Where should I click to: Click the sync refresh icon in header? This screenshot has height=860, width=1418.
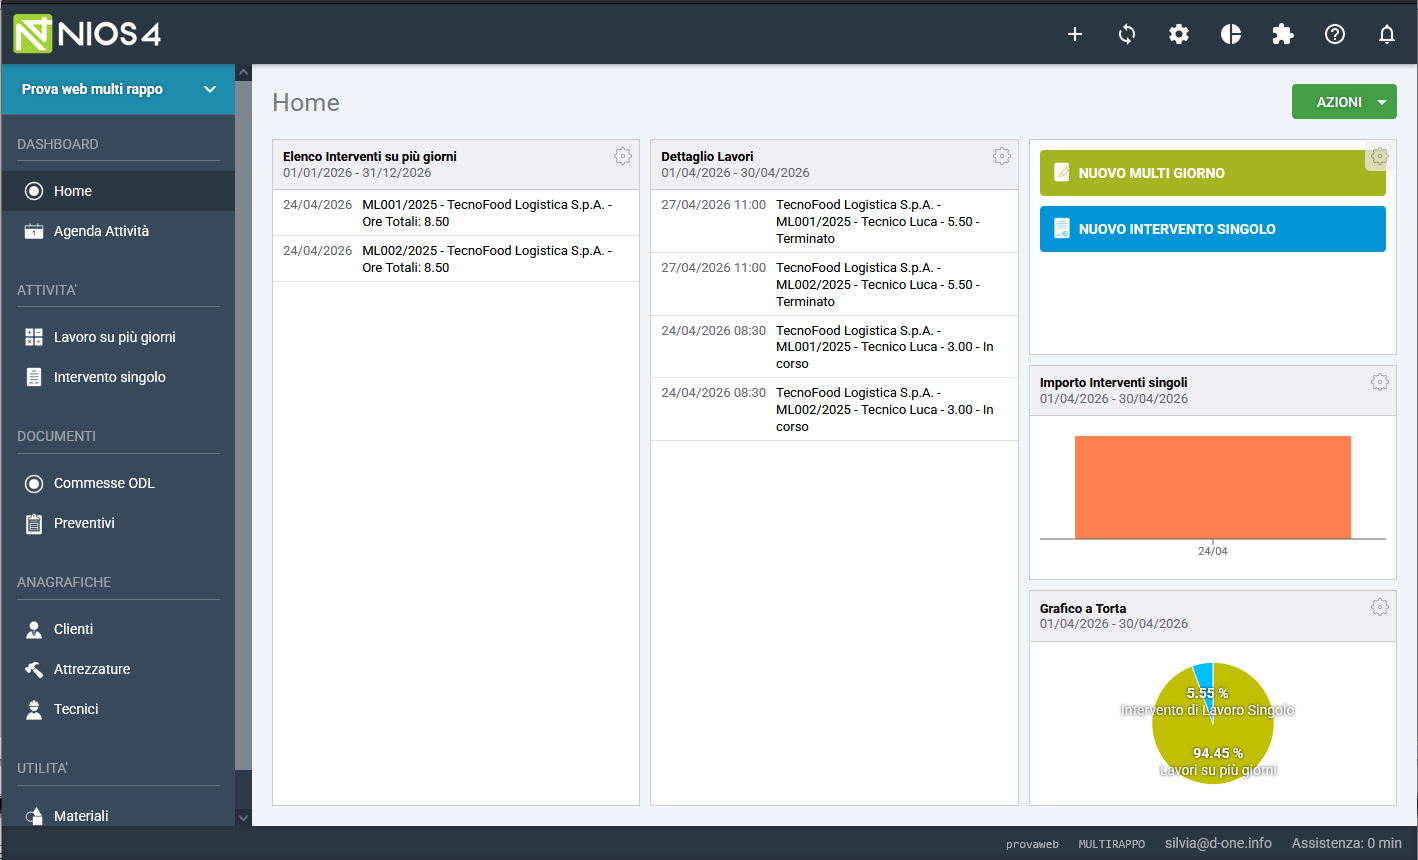point(1127,34)
